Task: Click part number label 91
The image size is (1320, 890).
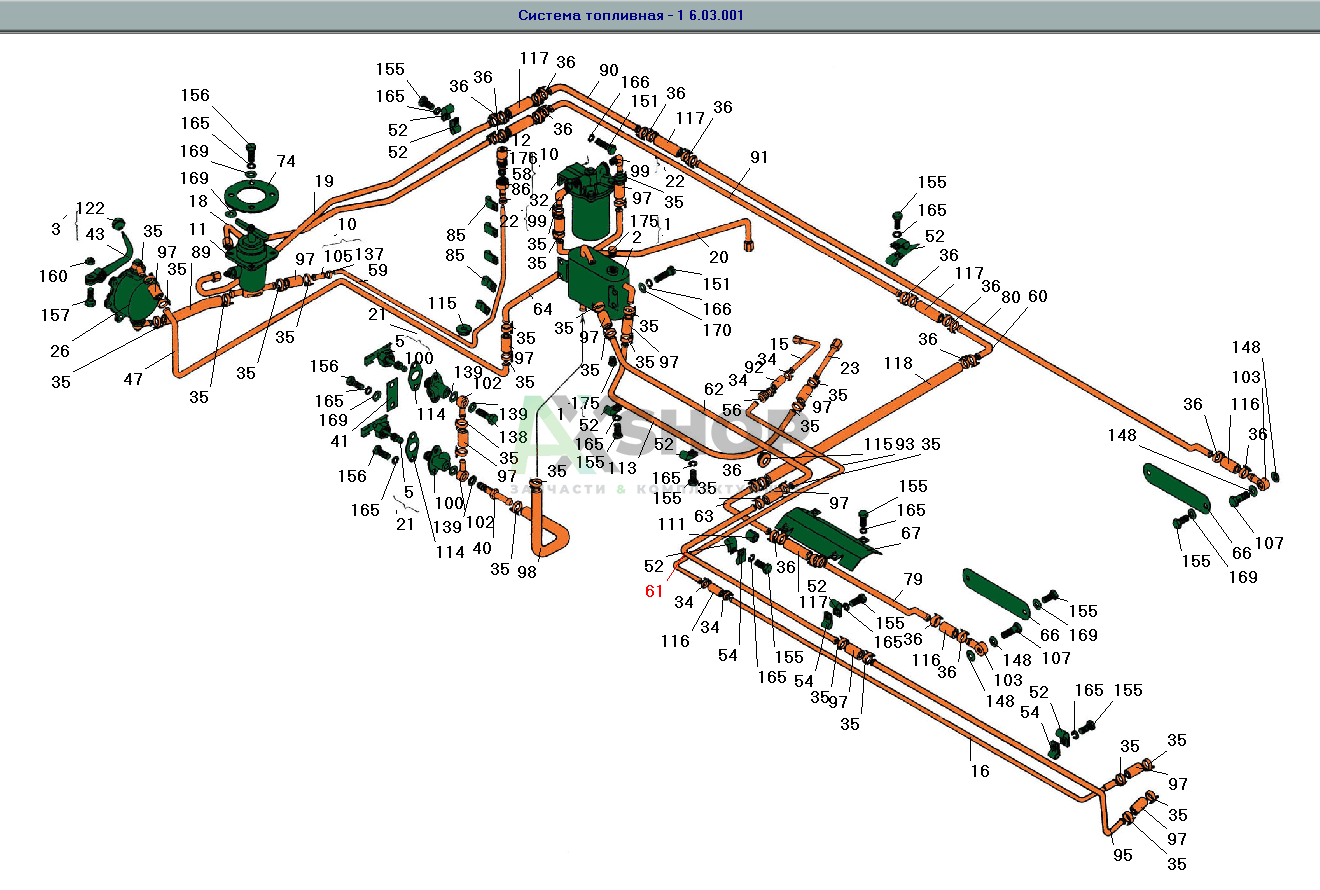Action: pos(760,156)
